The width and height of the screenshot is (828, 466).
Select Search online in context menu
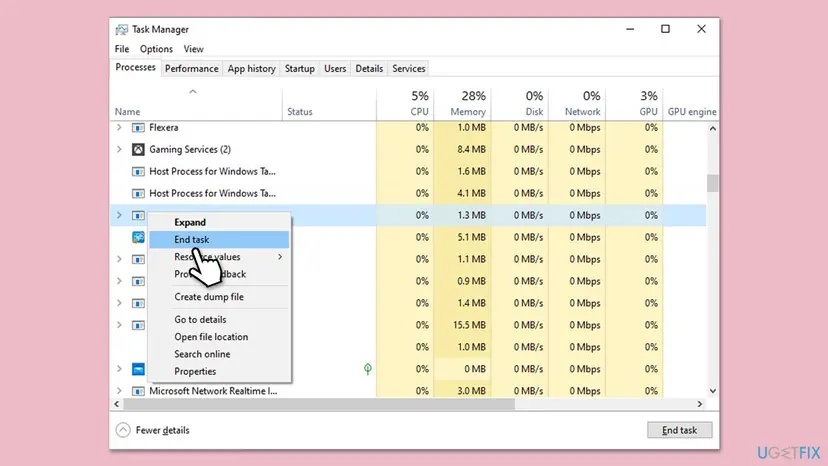tap(219, 354)
